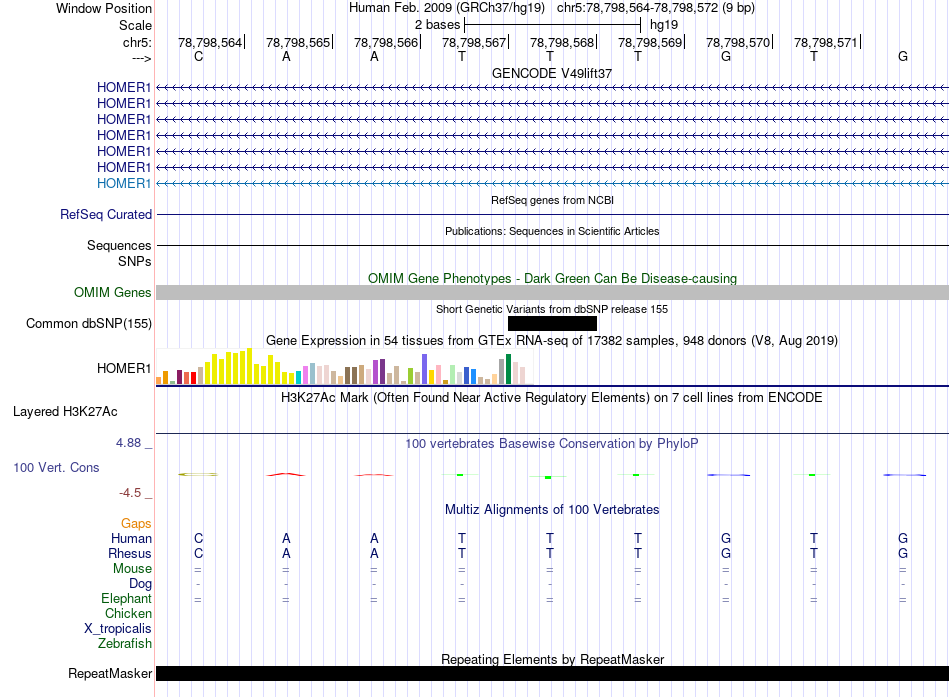This screenshot has height=697, width=950.
Task: Select the light-blue HOMER1 transcript label
Action: click(123, 183)
